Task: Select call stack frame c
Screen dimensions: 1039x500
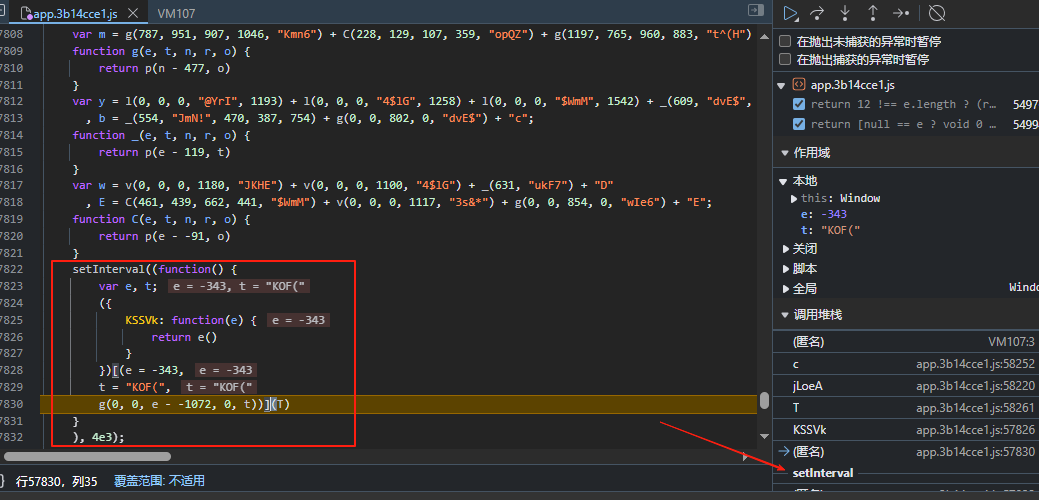Action: (906, 364)
